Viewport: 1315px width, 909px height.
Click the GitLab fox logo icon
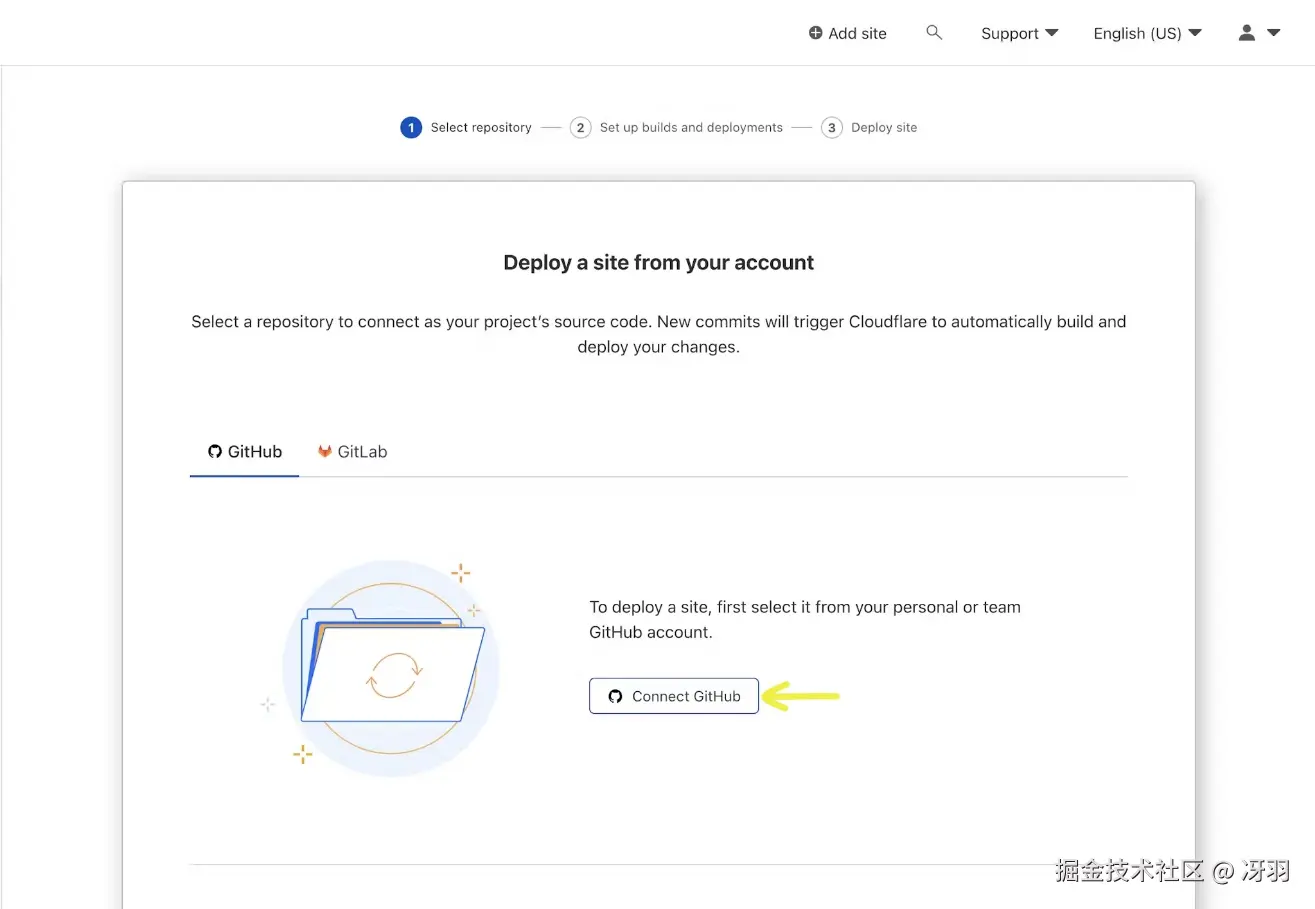coord(325,452)
